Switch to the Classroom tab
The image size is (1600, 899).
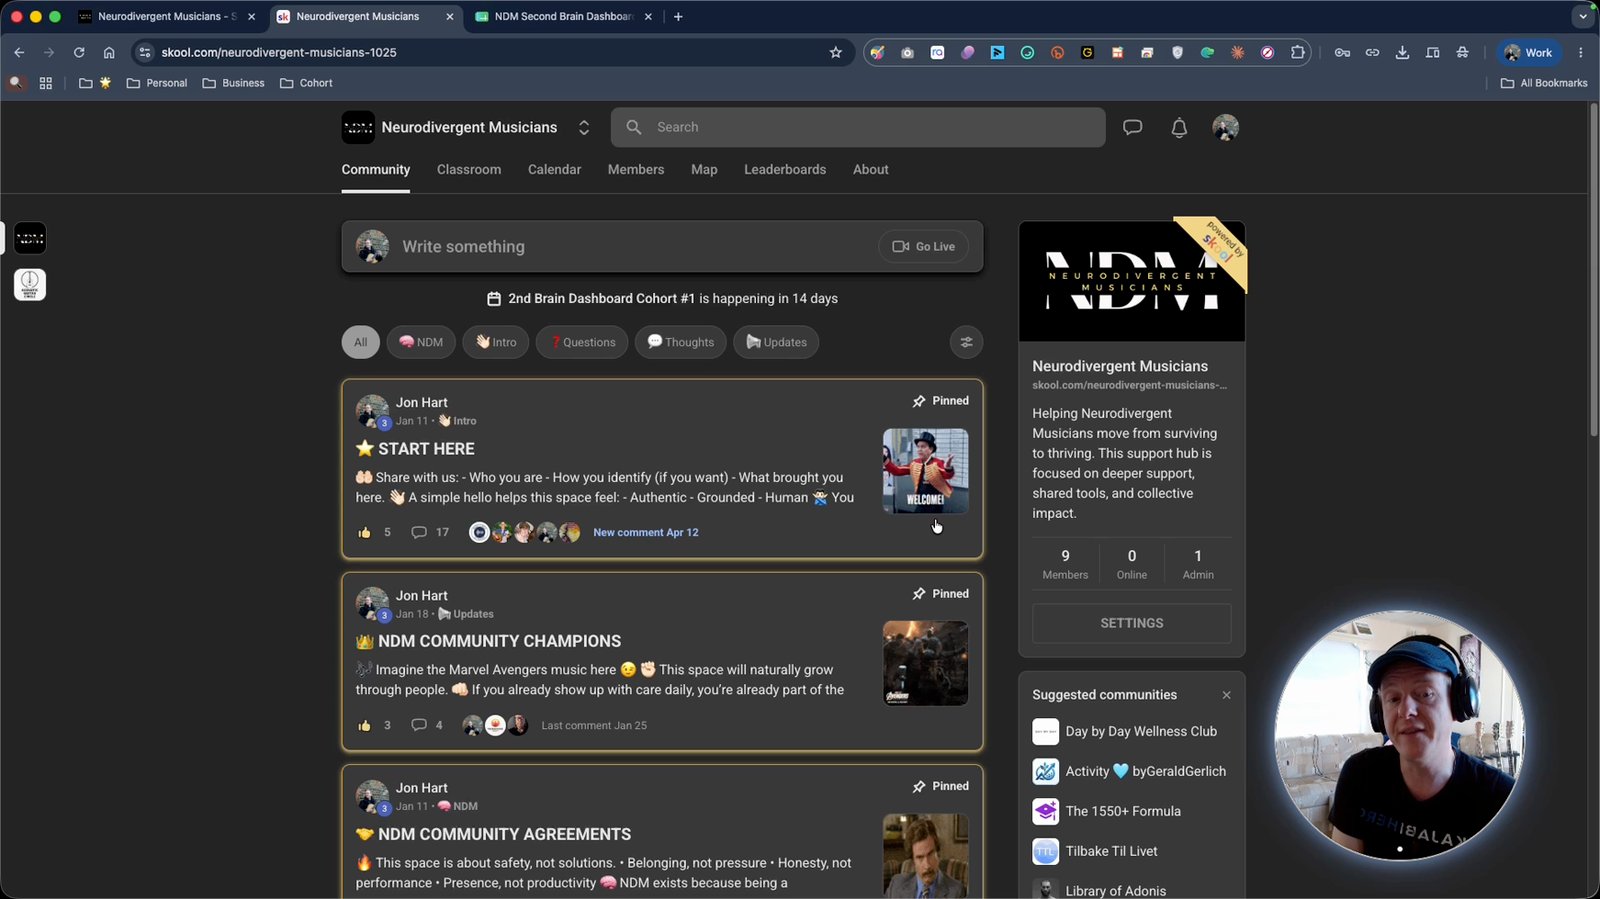pyautogui.click(x=469, y=170)
